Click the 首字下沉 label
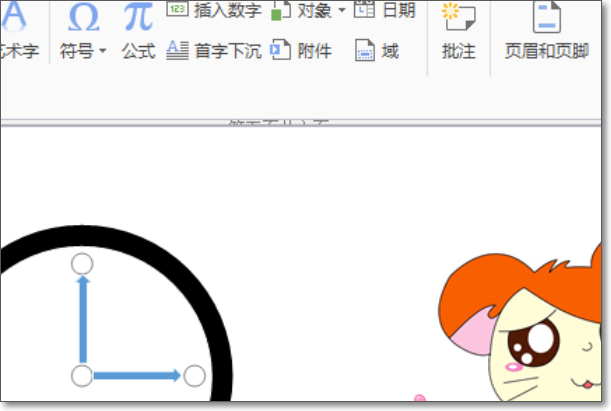 228,51
